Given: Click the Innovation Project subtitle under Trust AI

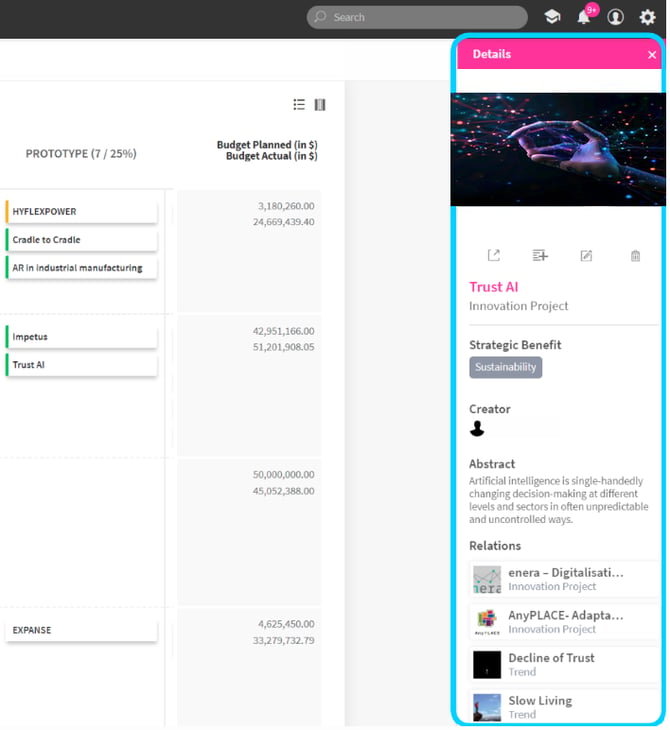Looking at the screenshot, I should point(519,306).
